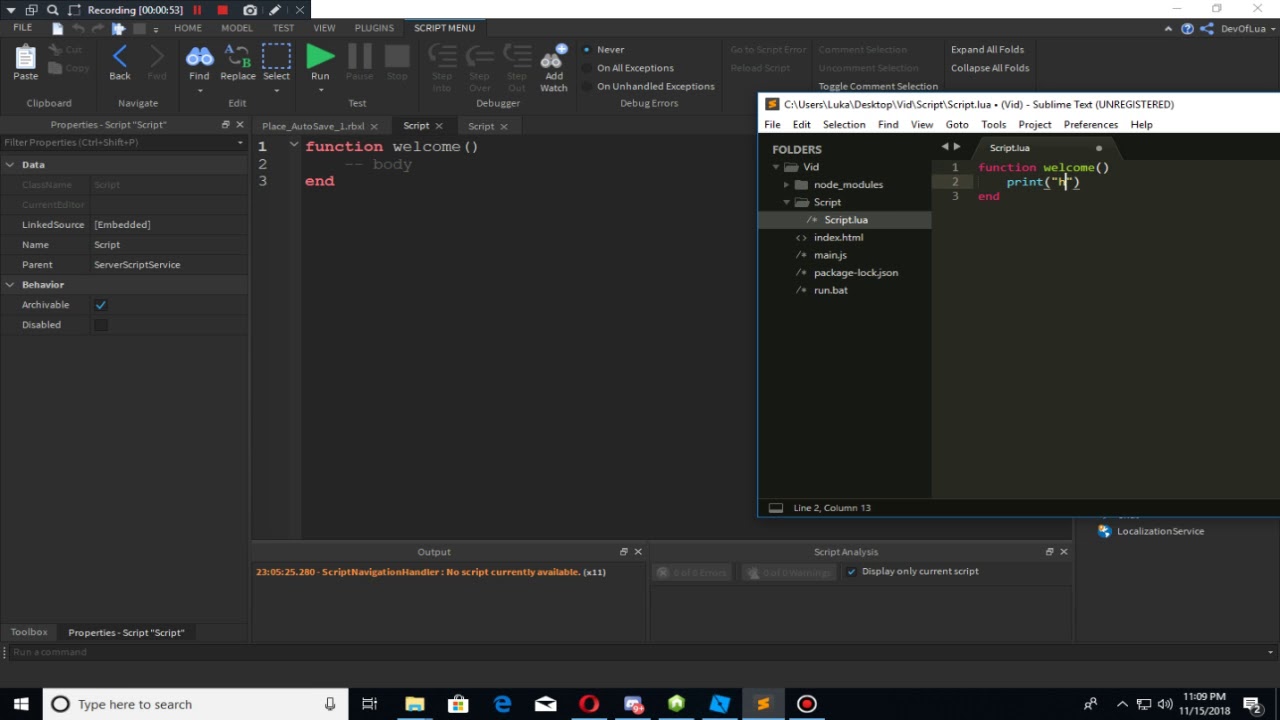
Task: Click the Select dashed-rectangle icon
Action: (x=276, y=56)
